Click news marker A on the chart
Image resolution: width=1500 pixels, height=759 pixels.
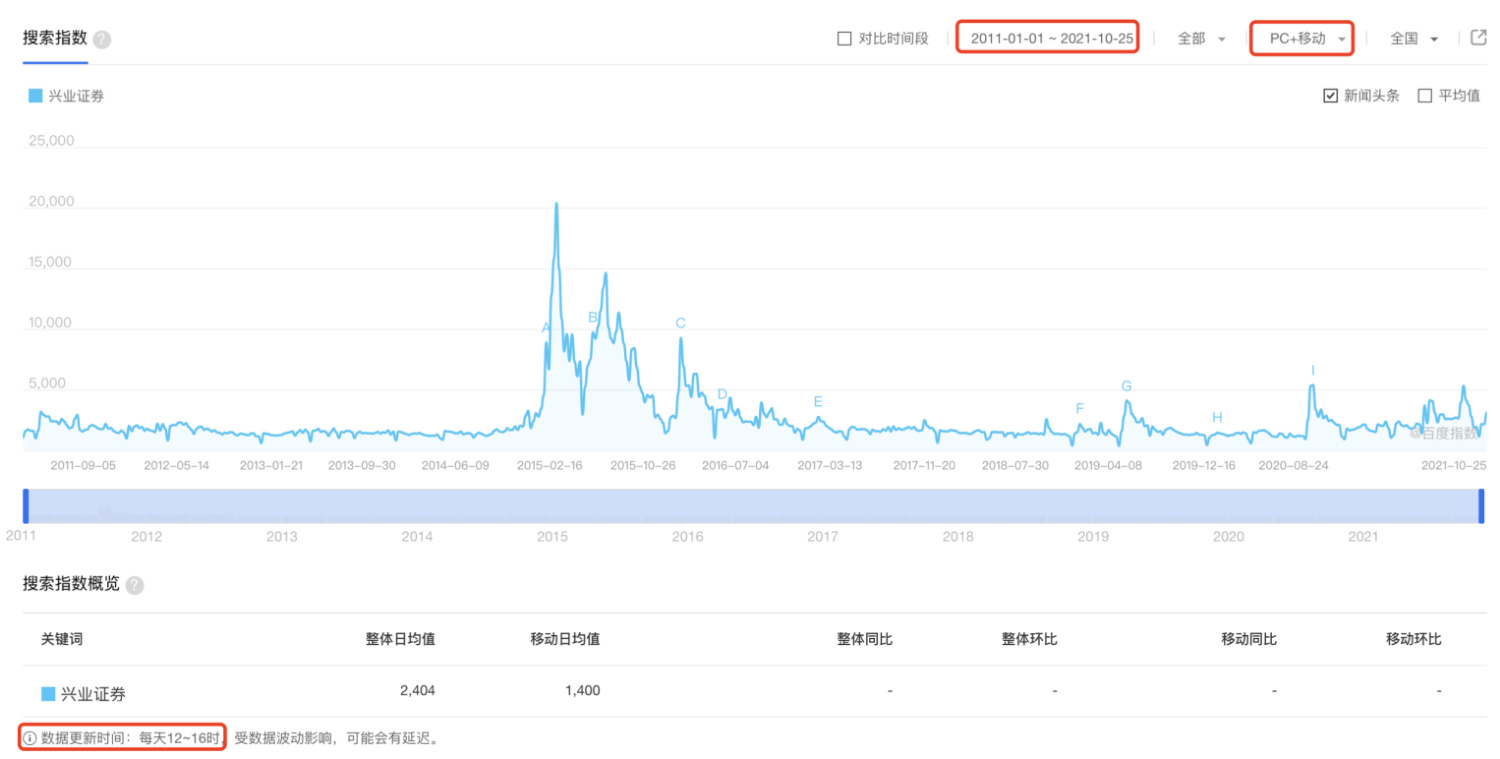546,328
